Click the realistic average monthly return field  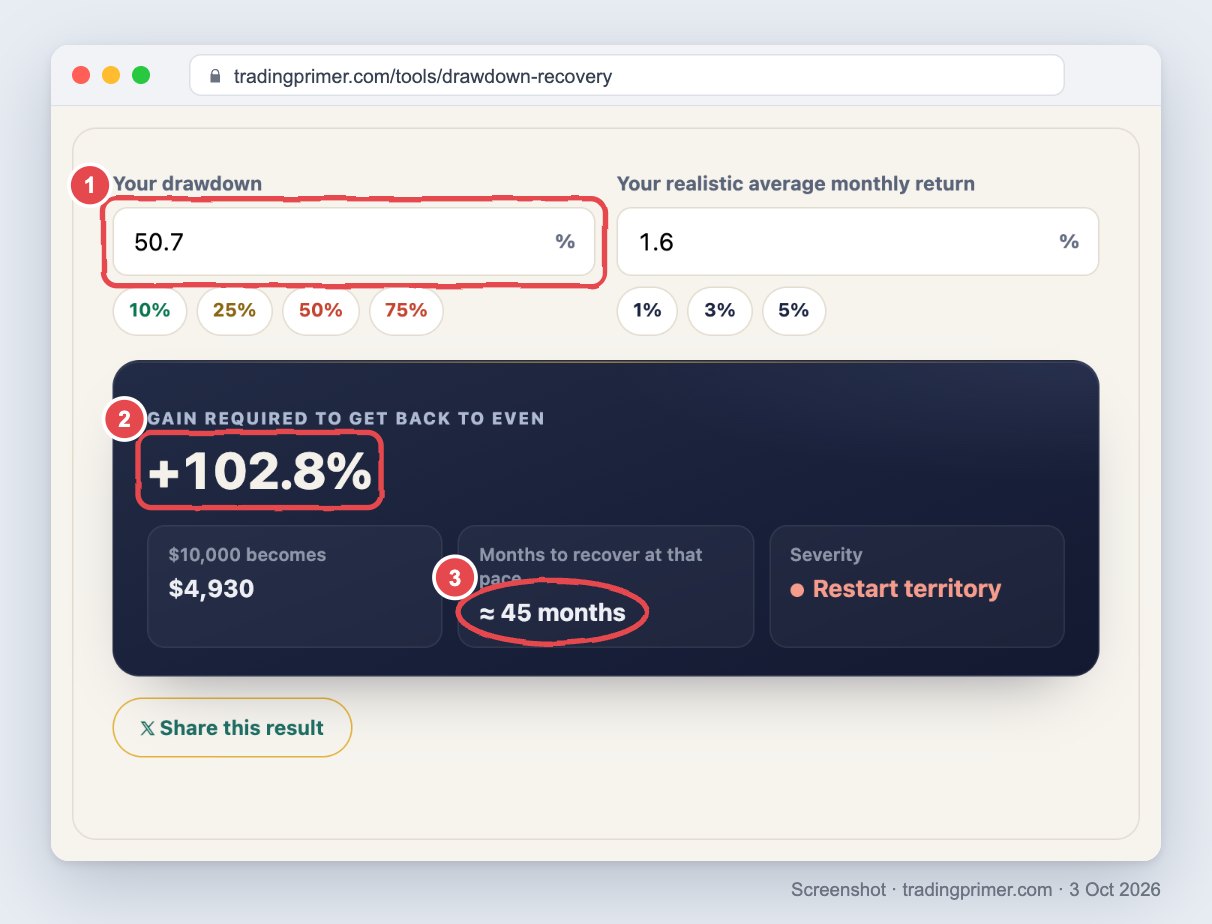pyautogui.click(x=857, y=241)
